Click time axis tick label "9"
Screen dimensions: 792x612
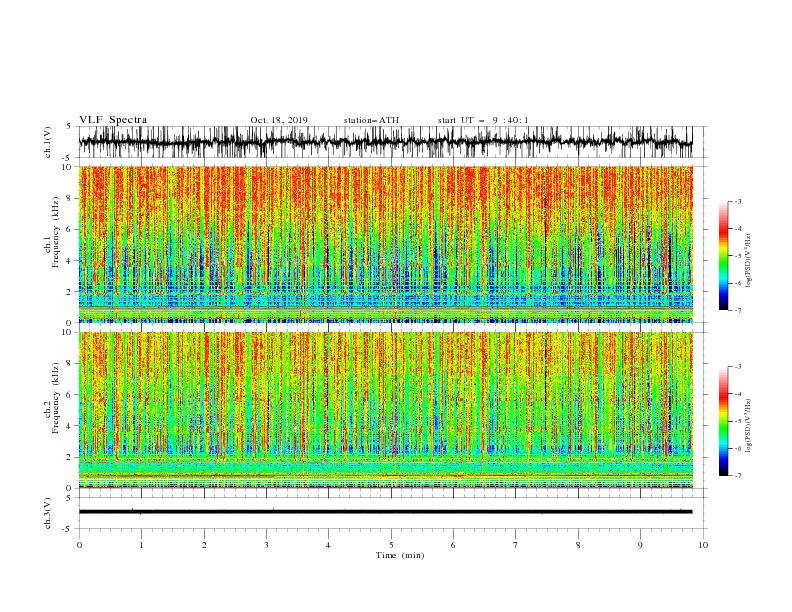640,545
